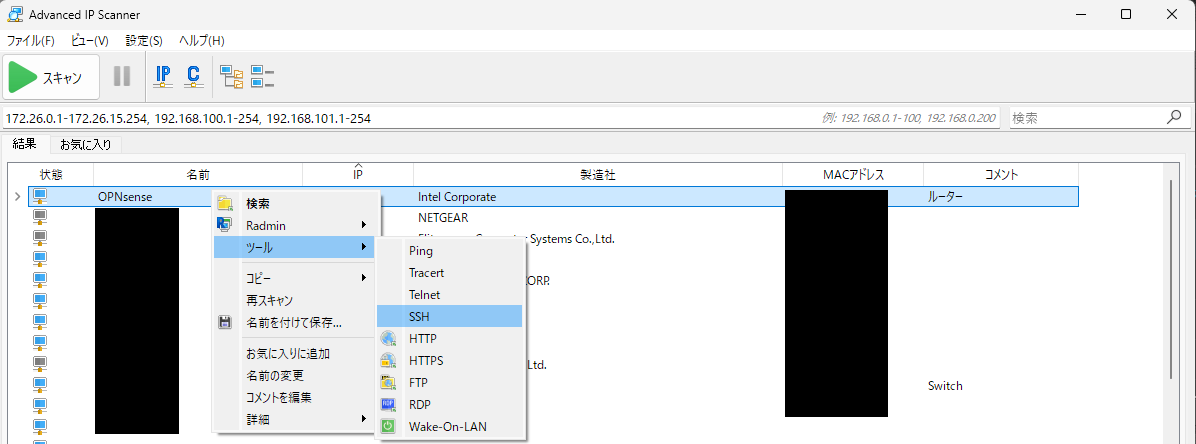Open the ヘルプ(H) menu
1196x444 pixels.
[201, 40]
